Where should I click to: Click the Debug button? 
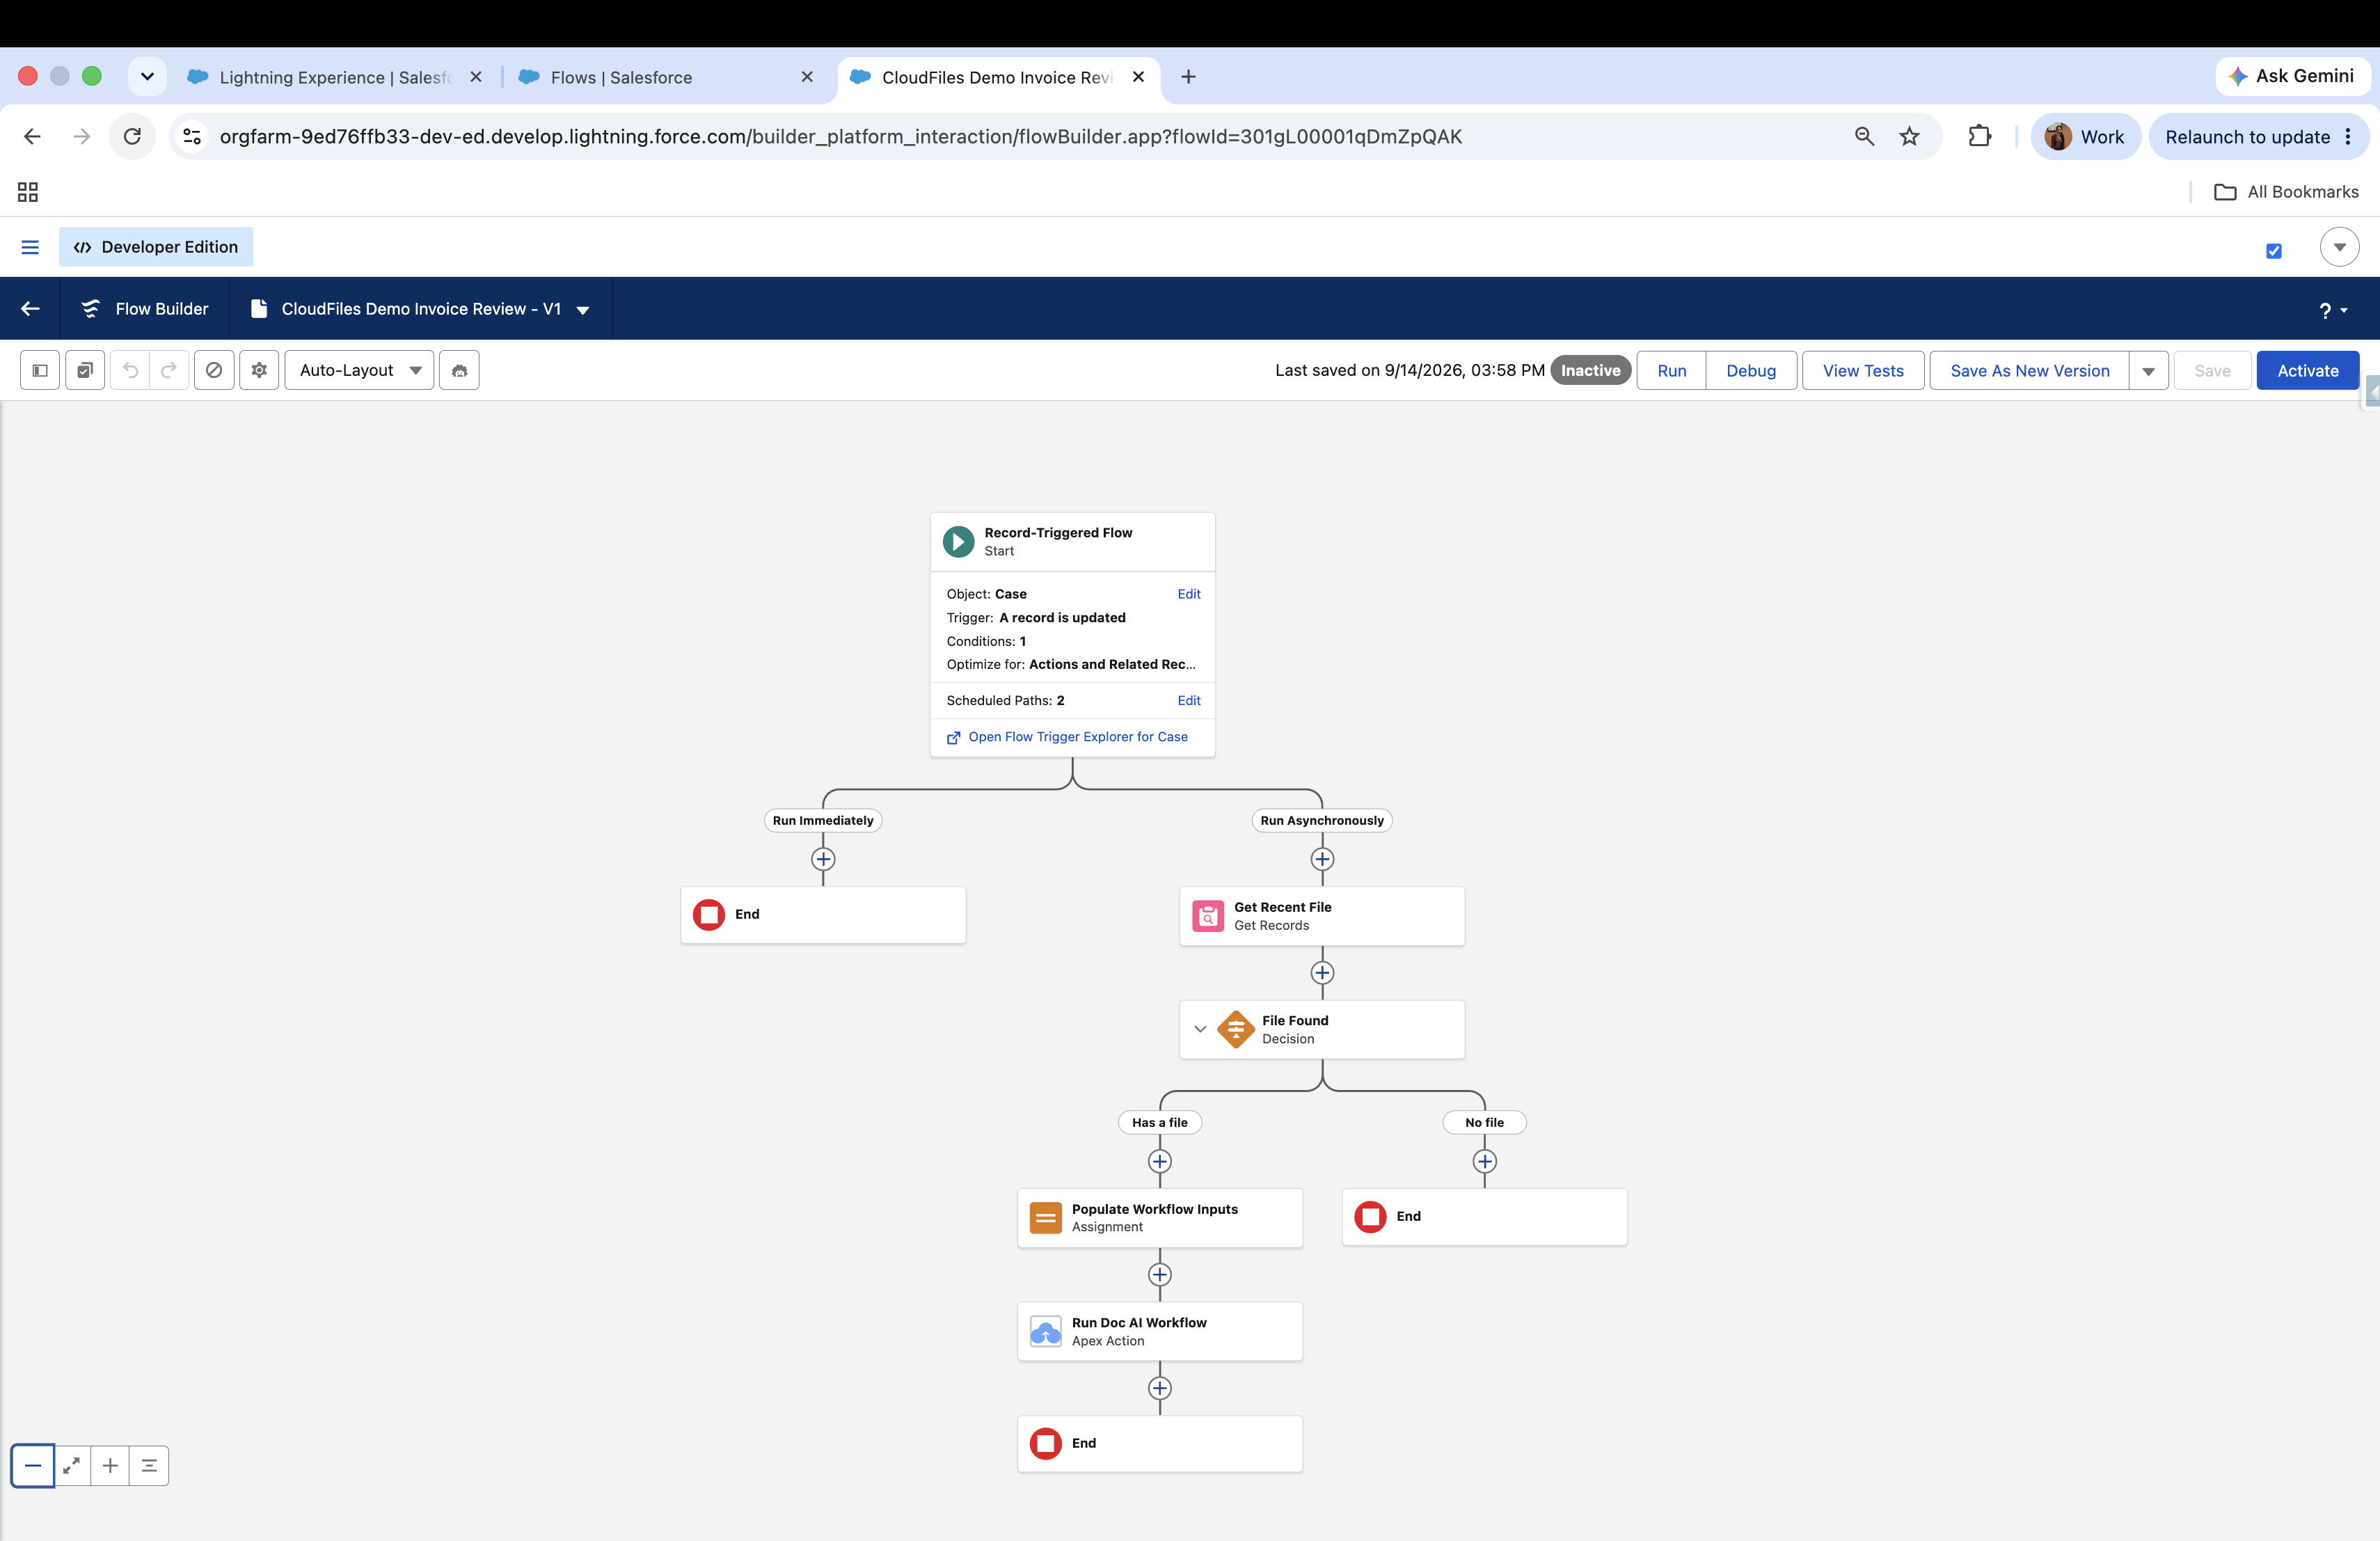1751,371
